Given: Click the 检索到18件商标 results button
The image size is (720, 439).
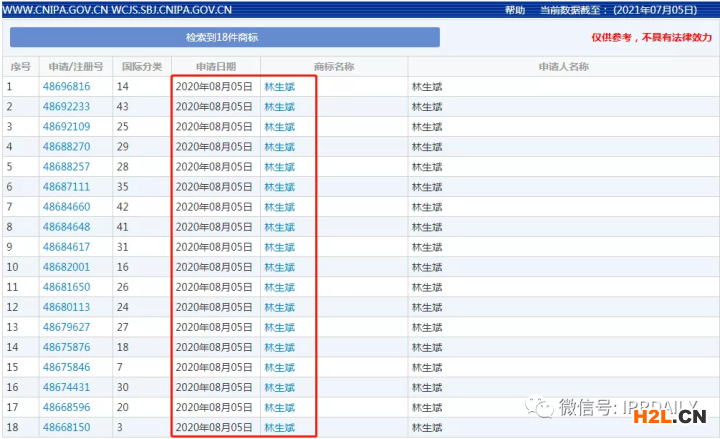Looking at the screenshot, I should (224, 37).
